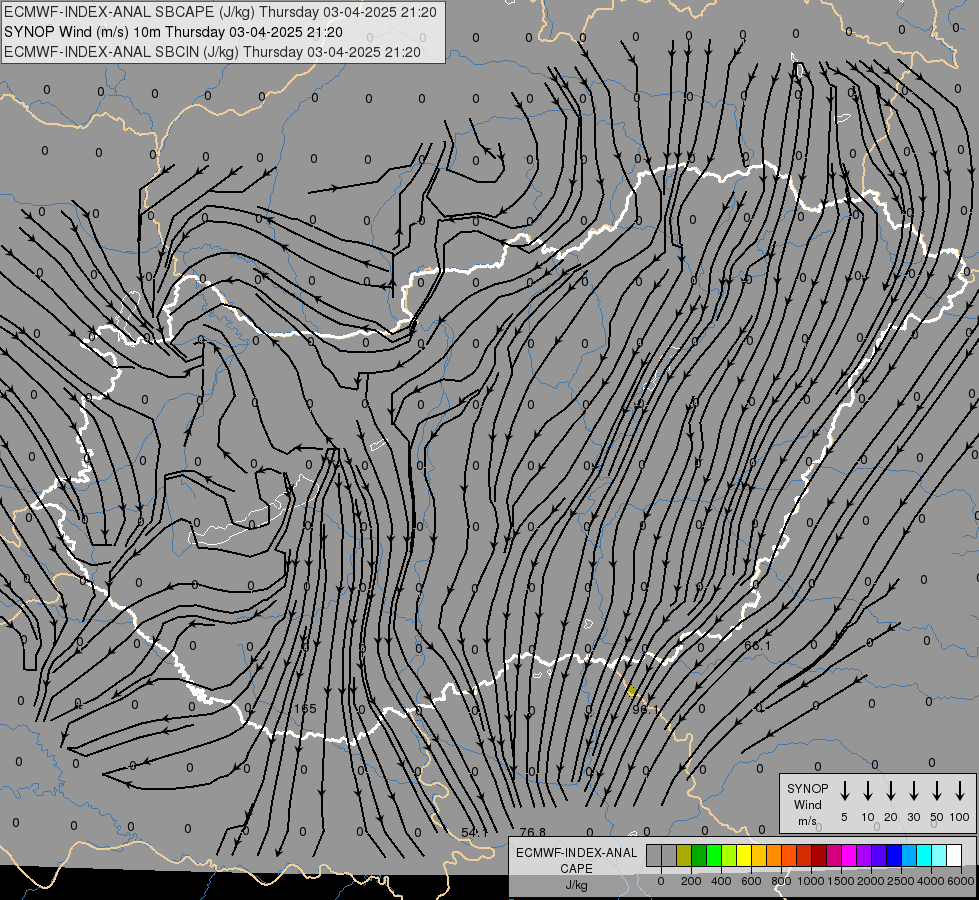Click the SYNOP Wind 10m title line
Viewport: 979px width, 900px height.
coord(173,32)
